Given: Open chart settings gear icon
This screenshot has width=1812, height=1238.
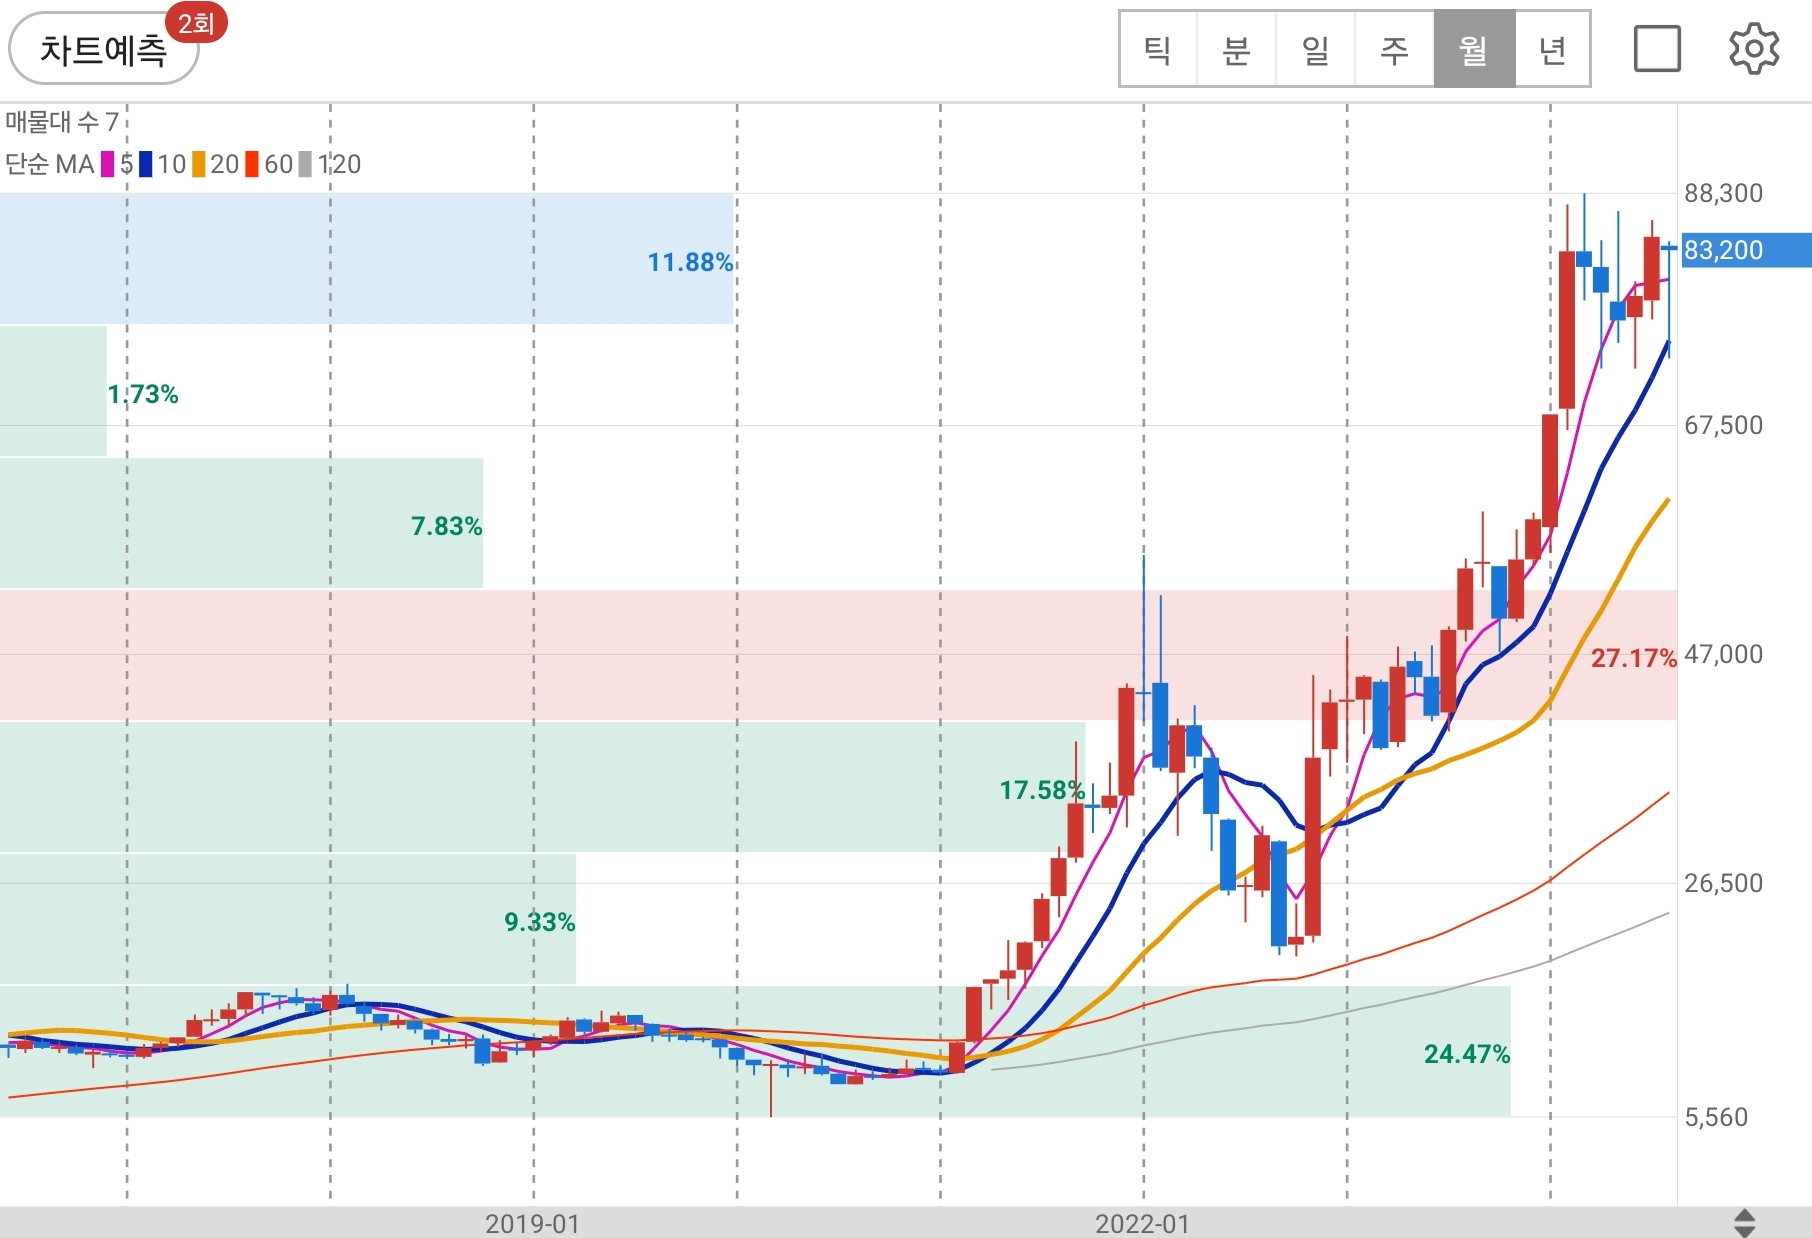Looking at the screenshot, I should pos(1754,48).
